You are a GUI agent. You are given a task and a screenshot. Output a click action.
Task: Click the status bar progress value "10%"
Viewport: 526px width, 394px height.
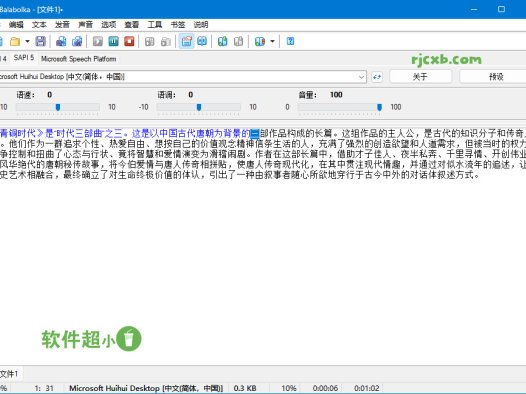(289, 388)
